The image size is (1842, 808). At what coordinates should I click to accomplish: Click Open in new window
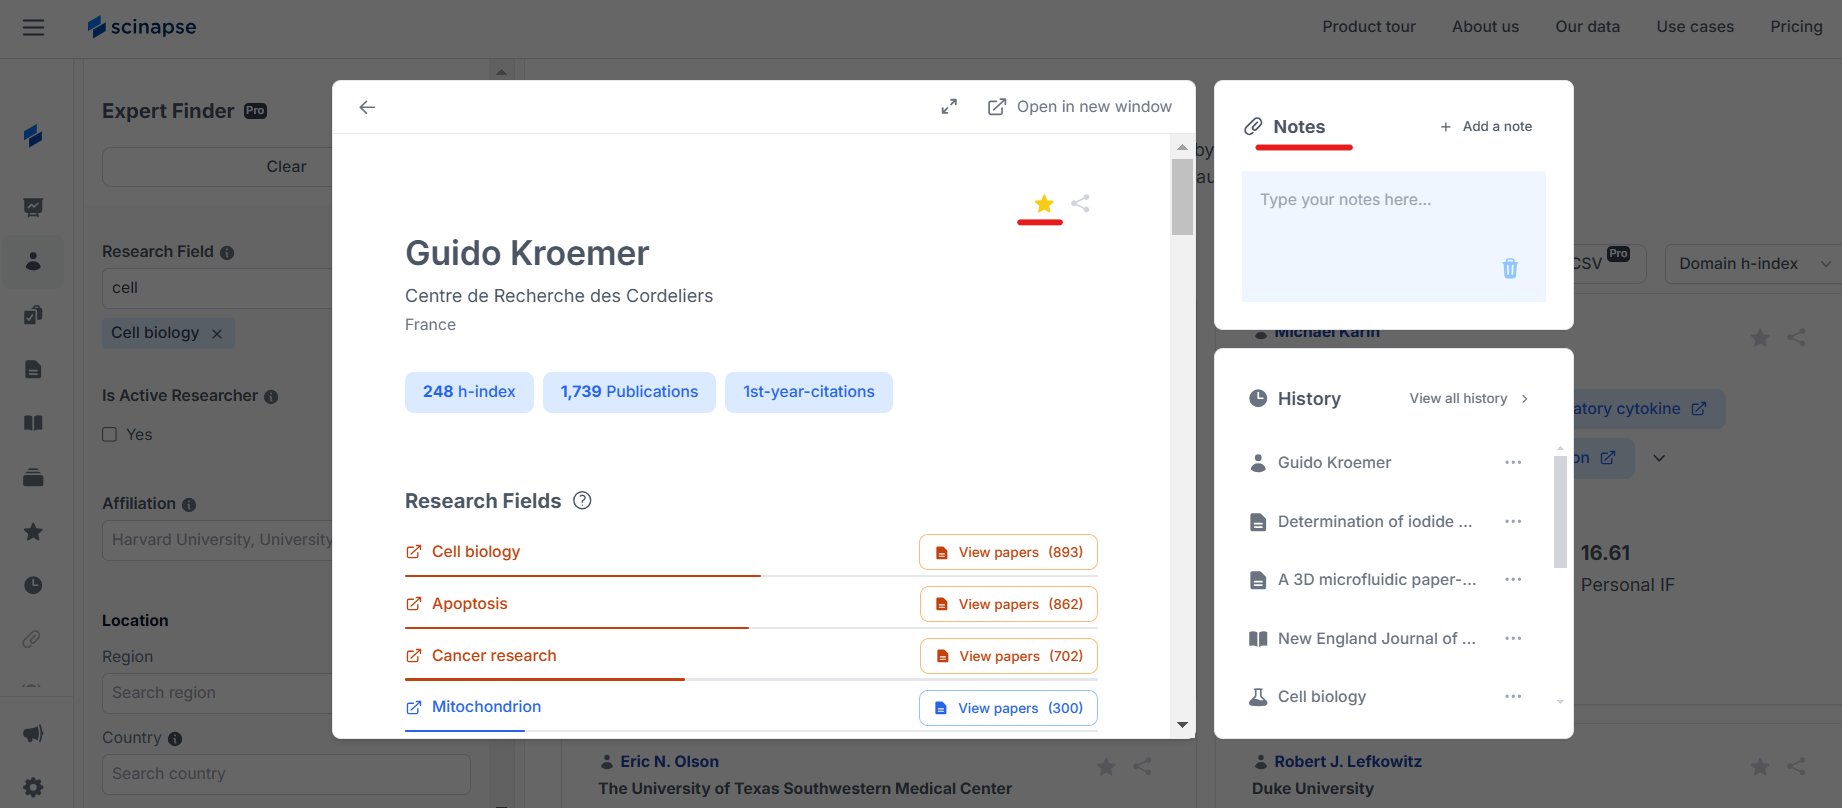pyautogui.click(x=1079, y=107)
